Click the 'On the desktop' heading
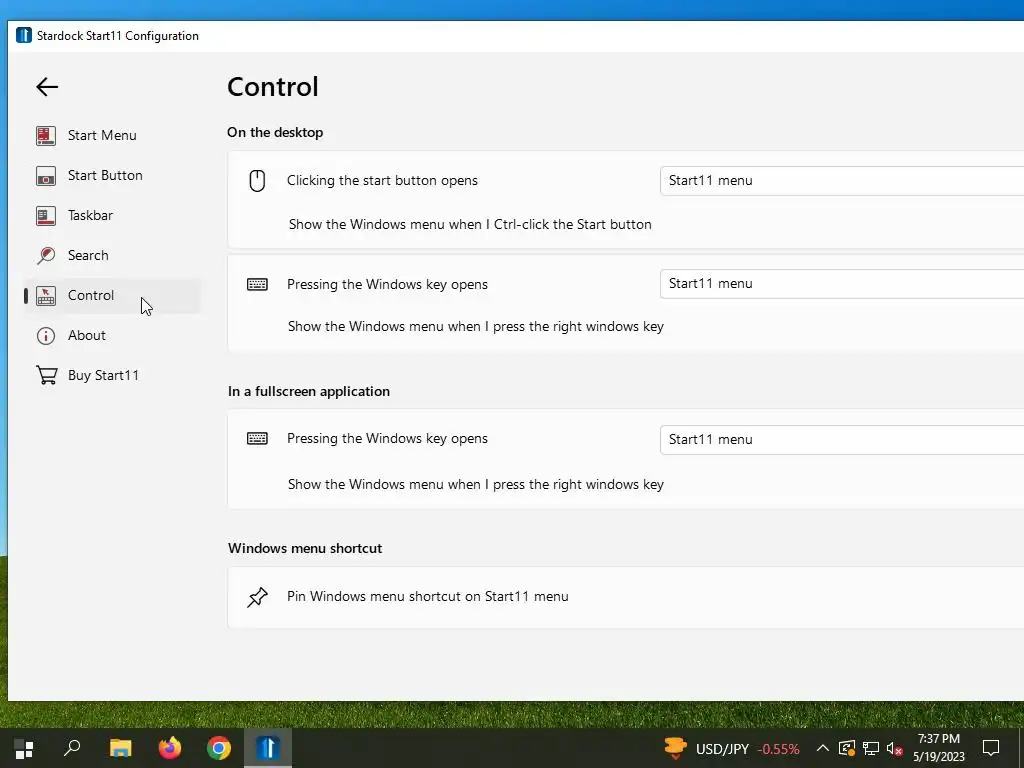Screen dimensions: 1024x768 (x=275, y=132)
